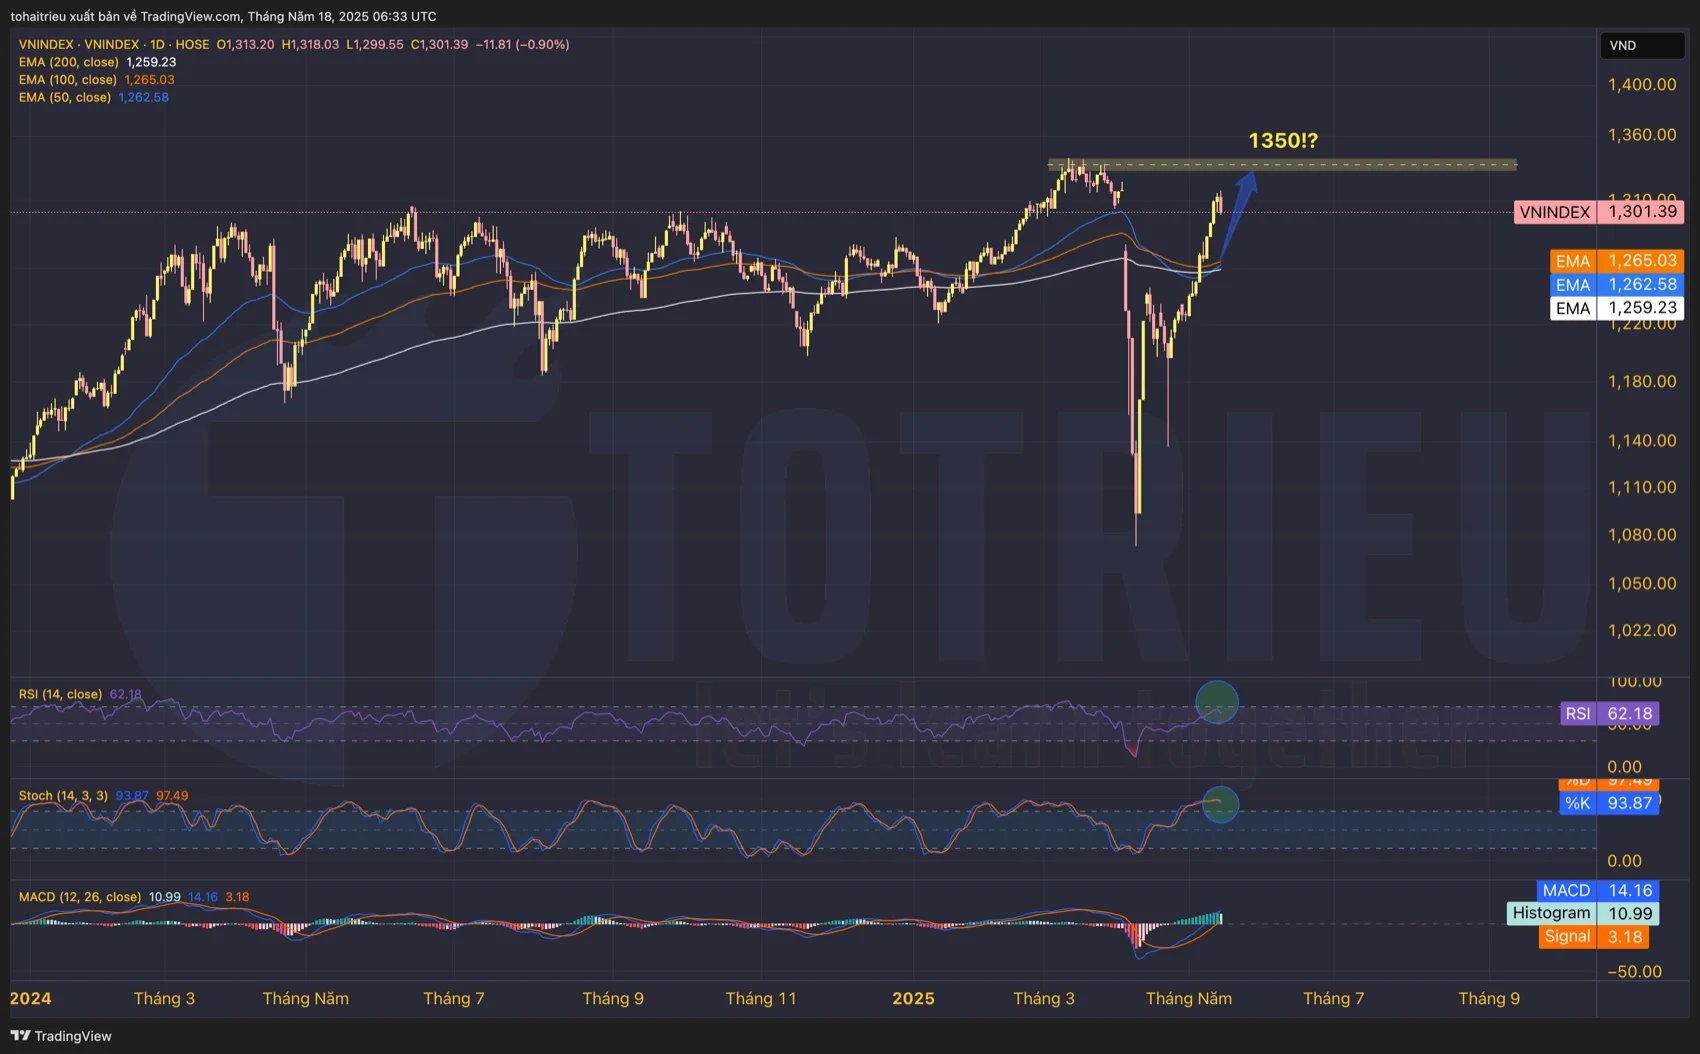Open the VND currency selector
This screenshot has height=1054, width=1700.
point(1641,46)
